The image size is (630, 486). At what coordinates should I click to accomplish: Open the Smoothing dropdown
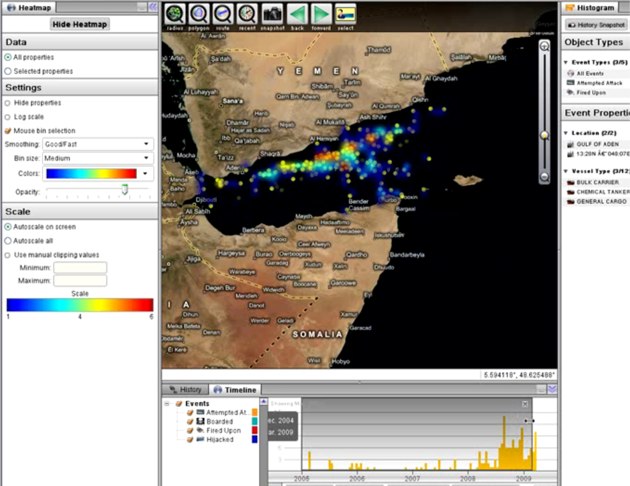click(98, 144)
